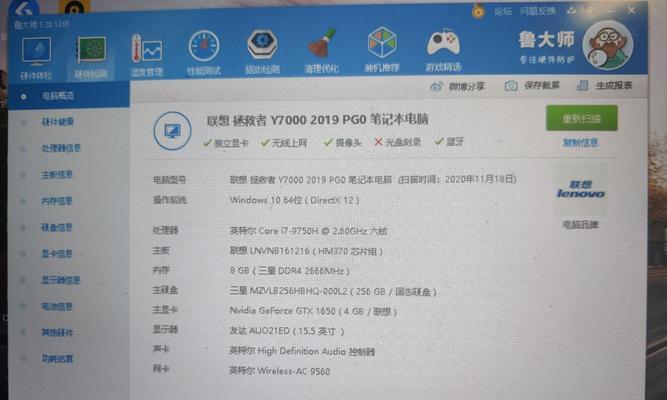This screenshot has width=667, height=400.
Task: Open the 硬件体检 hardware checkup tool
Action: pos(36,57)
